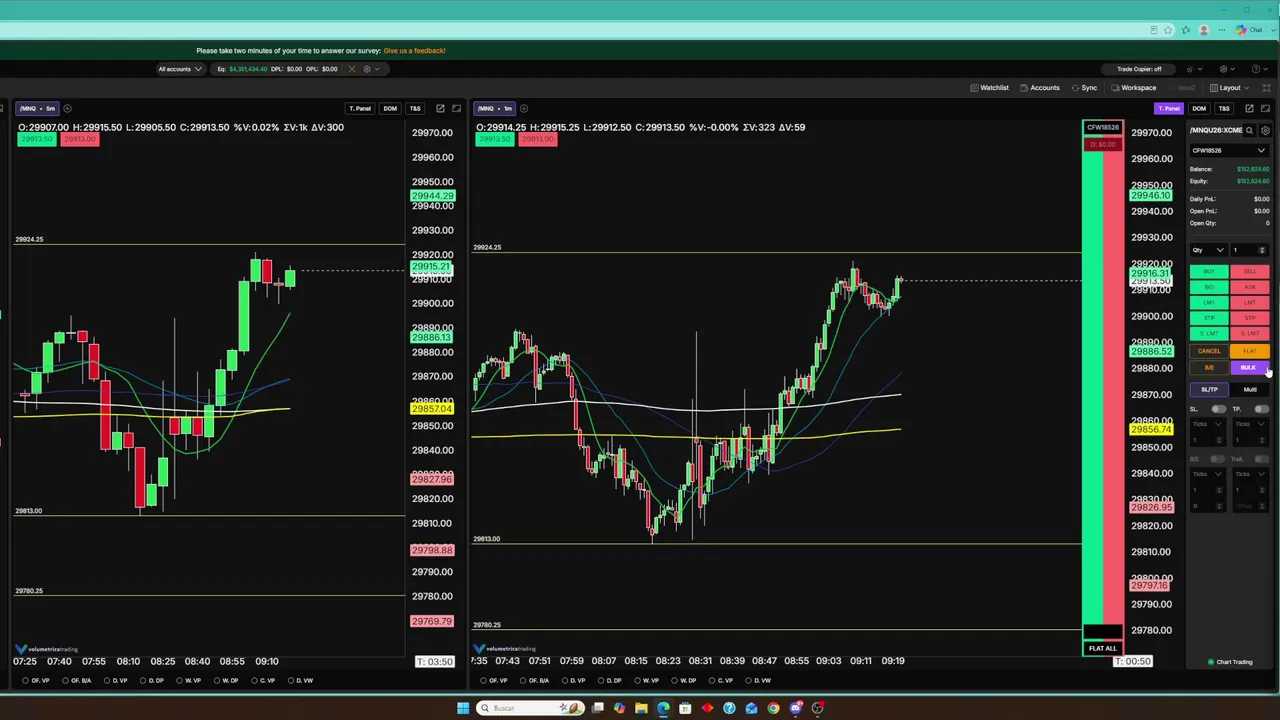
Task: Select the /MNQ 1m chart tab
Action: click(495, 108)
